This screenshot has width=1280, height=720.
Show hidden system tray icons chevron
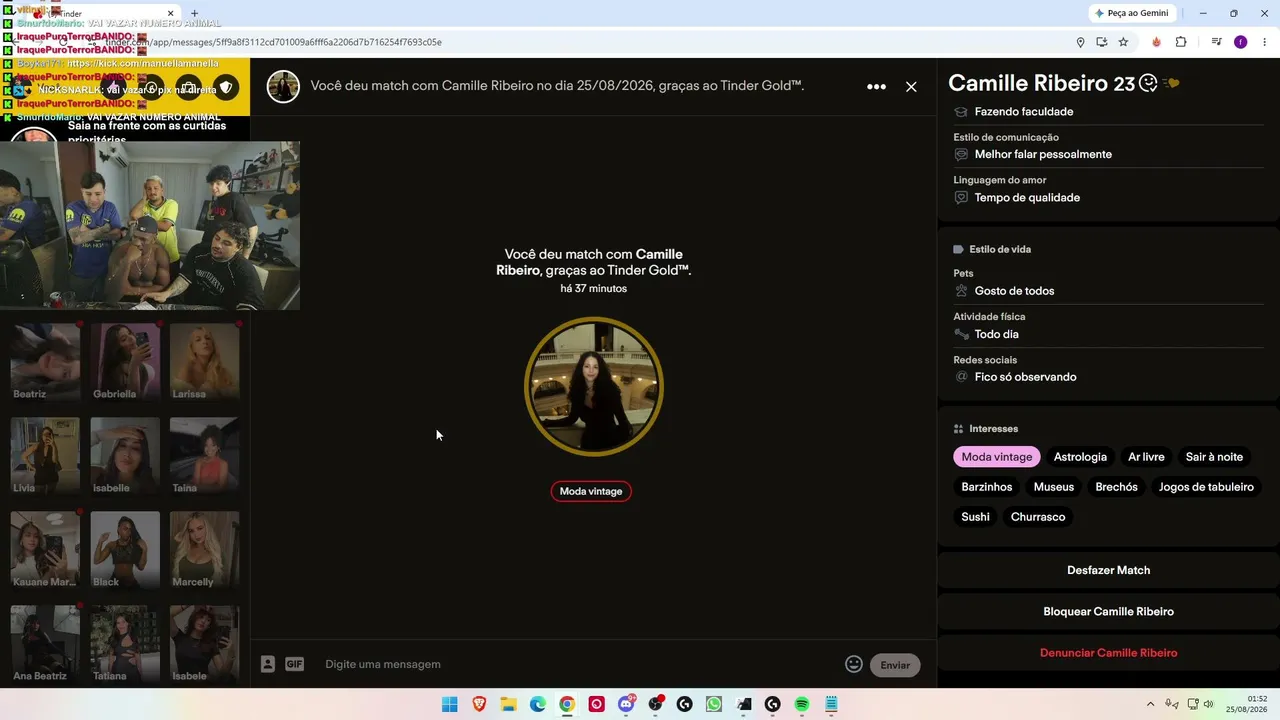(x=1150, y=704)
